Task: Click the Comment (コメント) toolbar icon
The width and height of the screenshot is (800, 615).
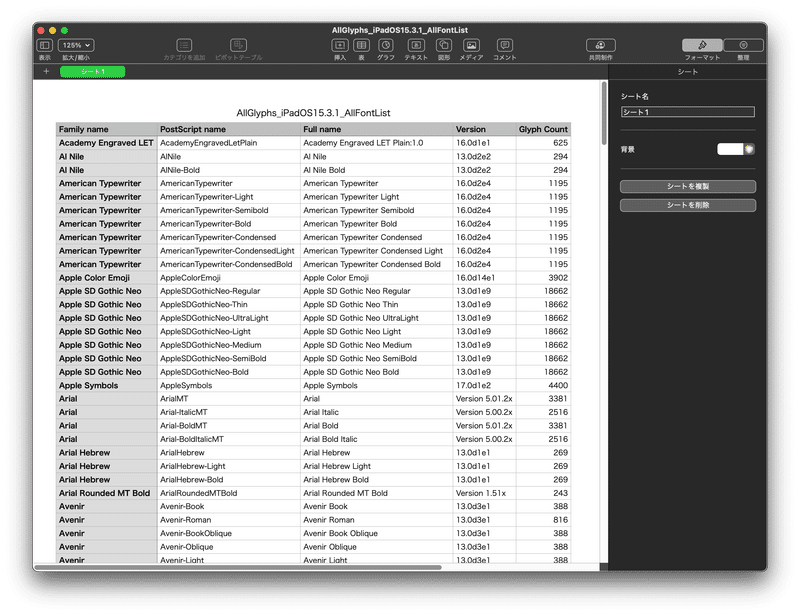Action: [505, 45]
